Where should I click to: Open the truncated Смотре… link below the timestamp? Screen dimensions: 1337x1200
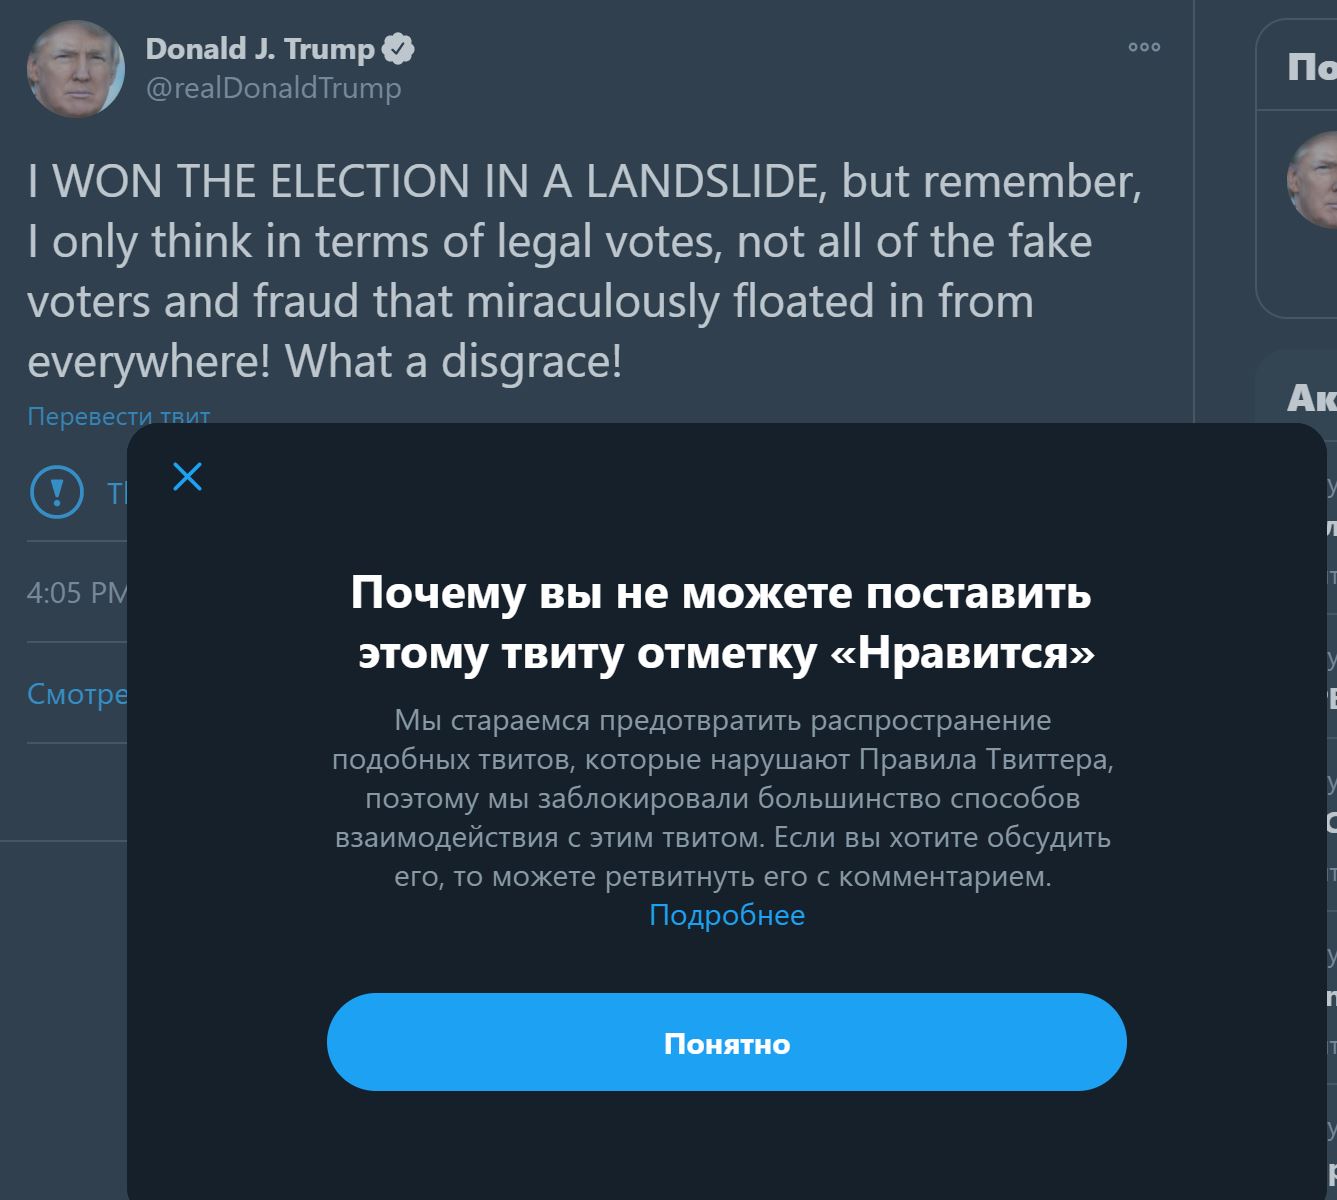75,693
